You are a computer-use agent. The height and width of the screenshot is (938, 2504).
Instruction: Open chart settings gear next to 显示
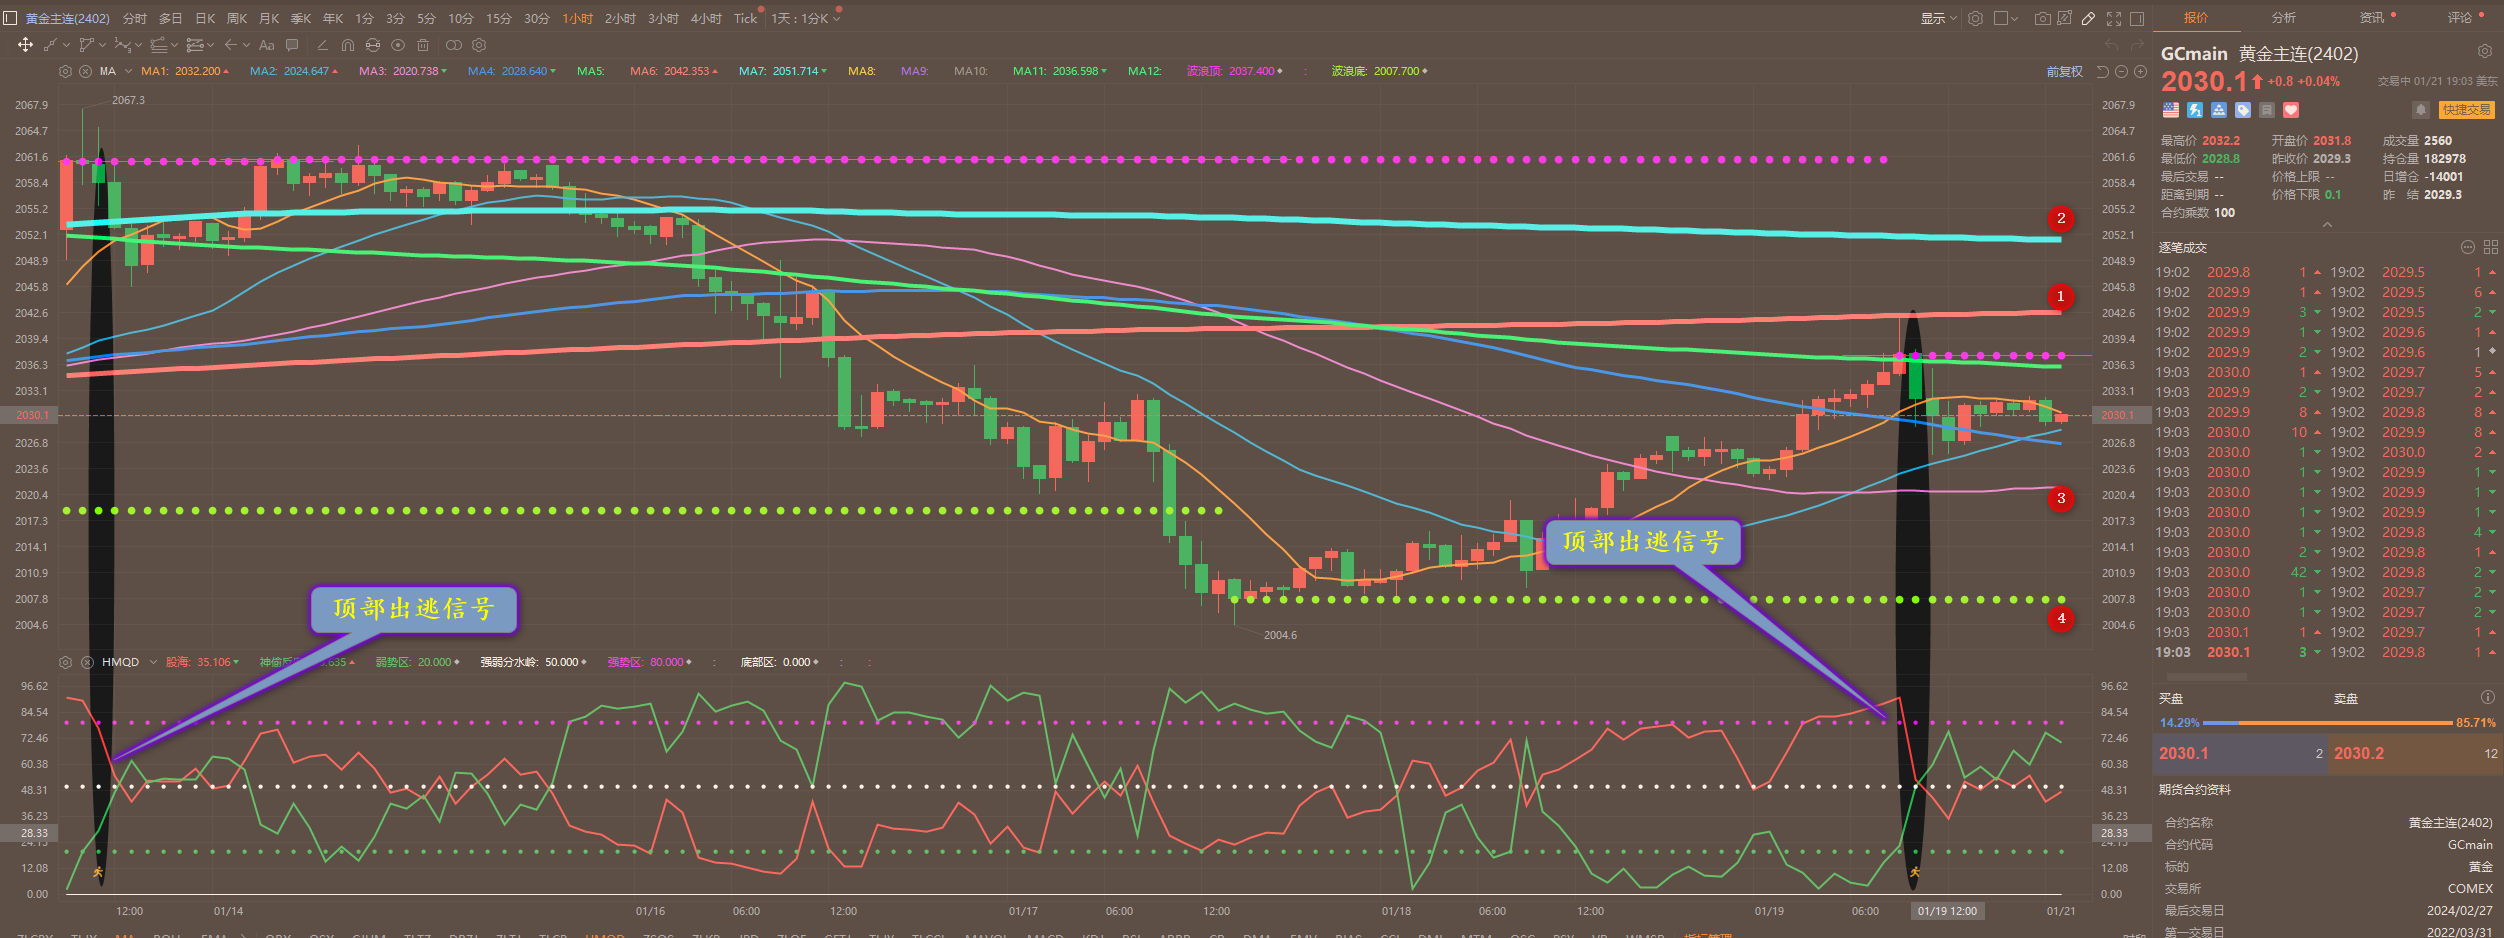[x=1975, y=18]
